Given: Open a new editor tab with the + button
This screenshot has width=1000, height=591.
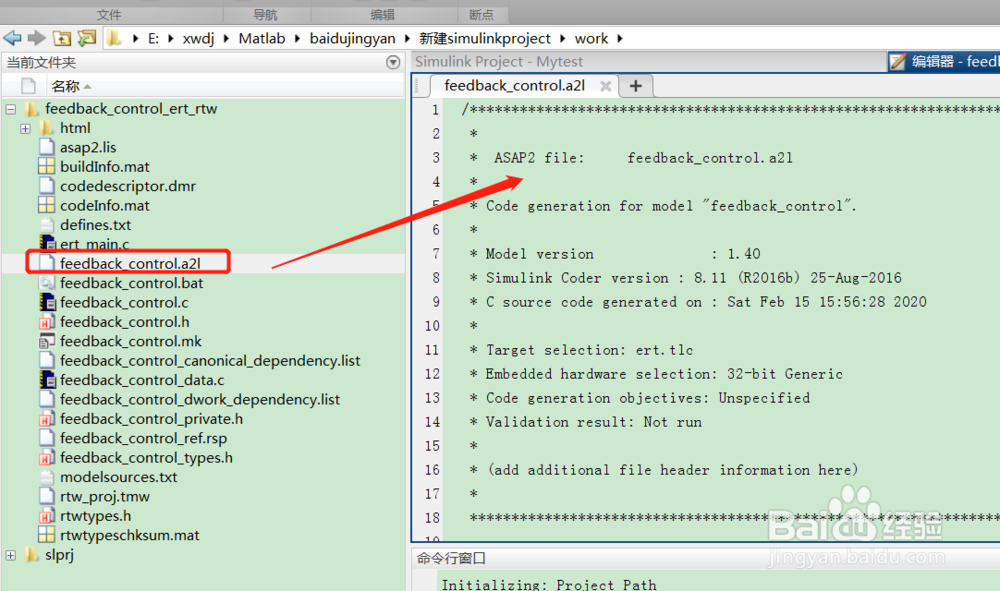Looking at the screenshot, I should tap(636, 87).
